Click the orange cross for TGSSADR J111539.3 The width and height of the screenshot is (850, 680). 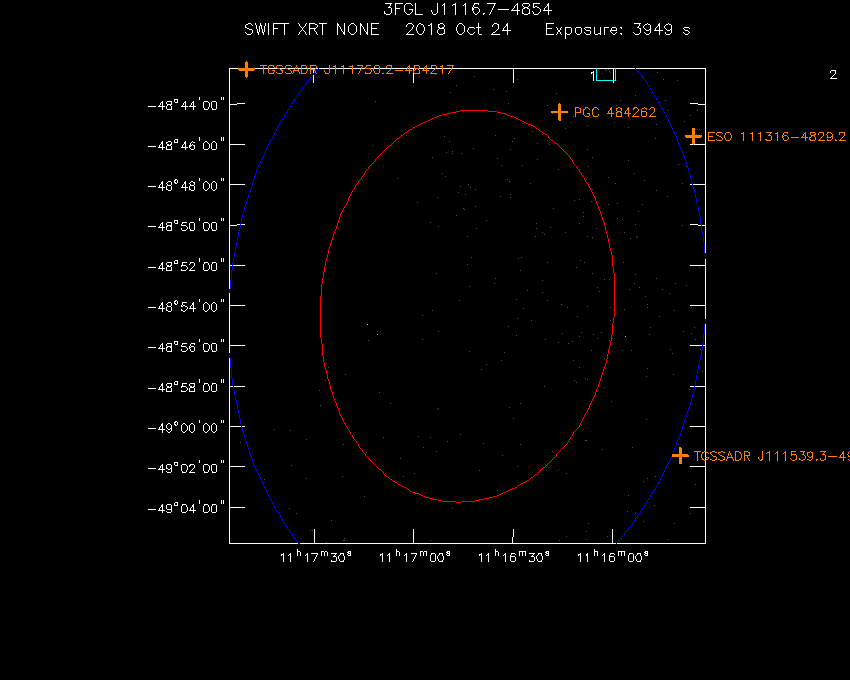(680, 456)
